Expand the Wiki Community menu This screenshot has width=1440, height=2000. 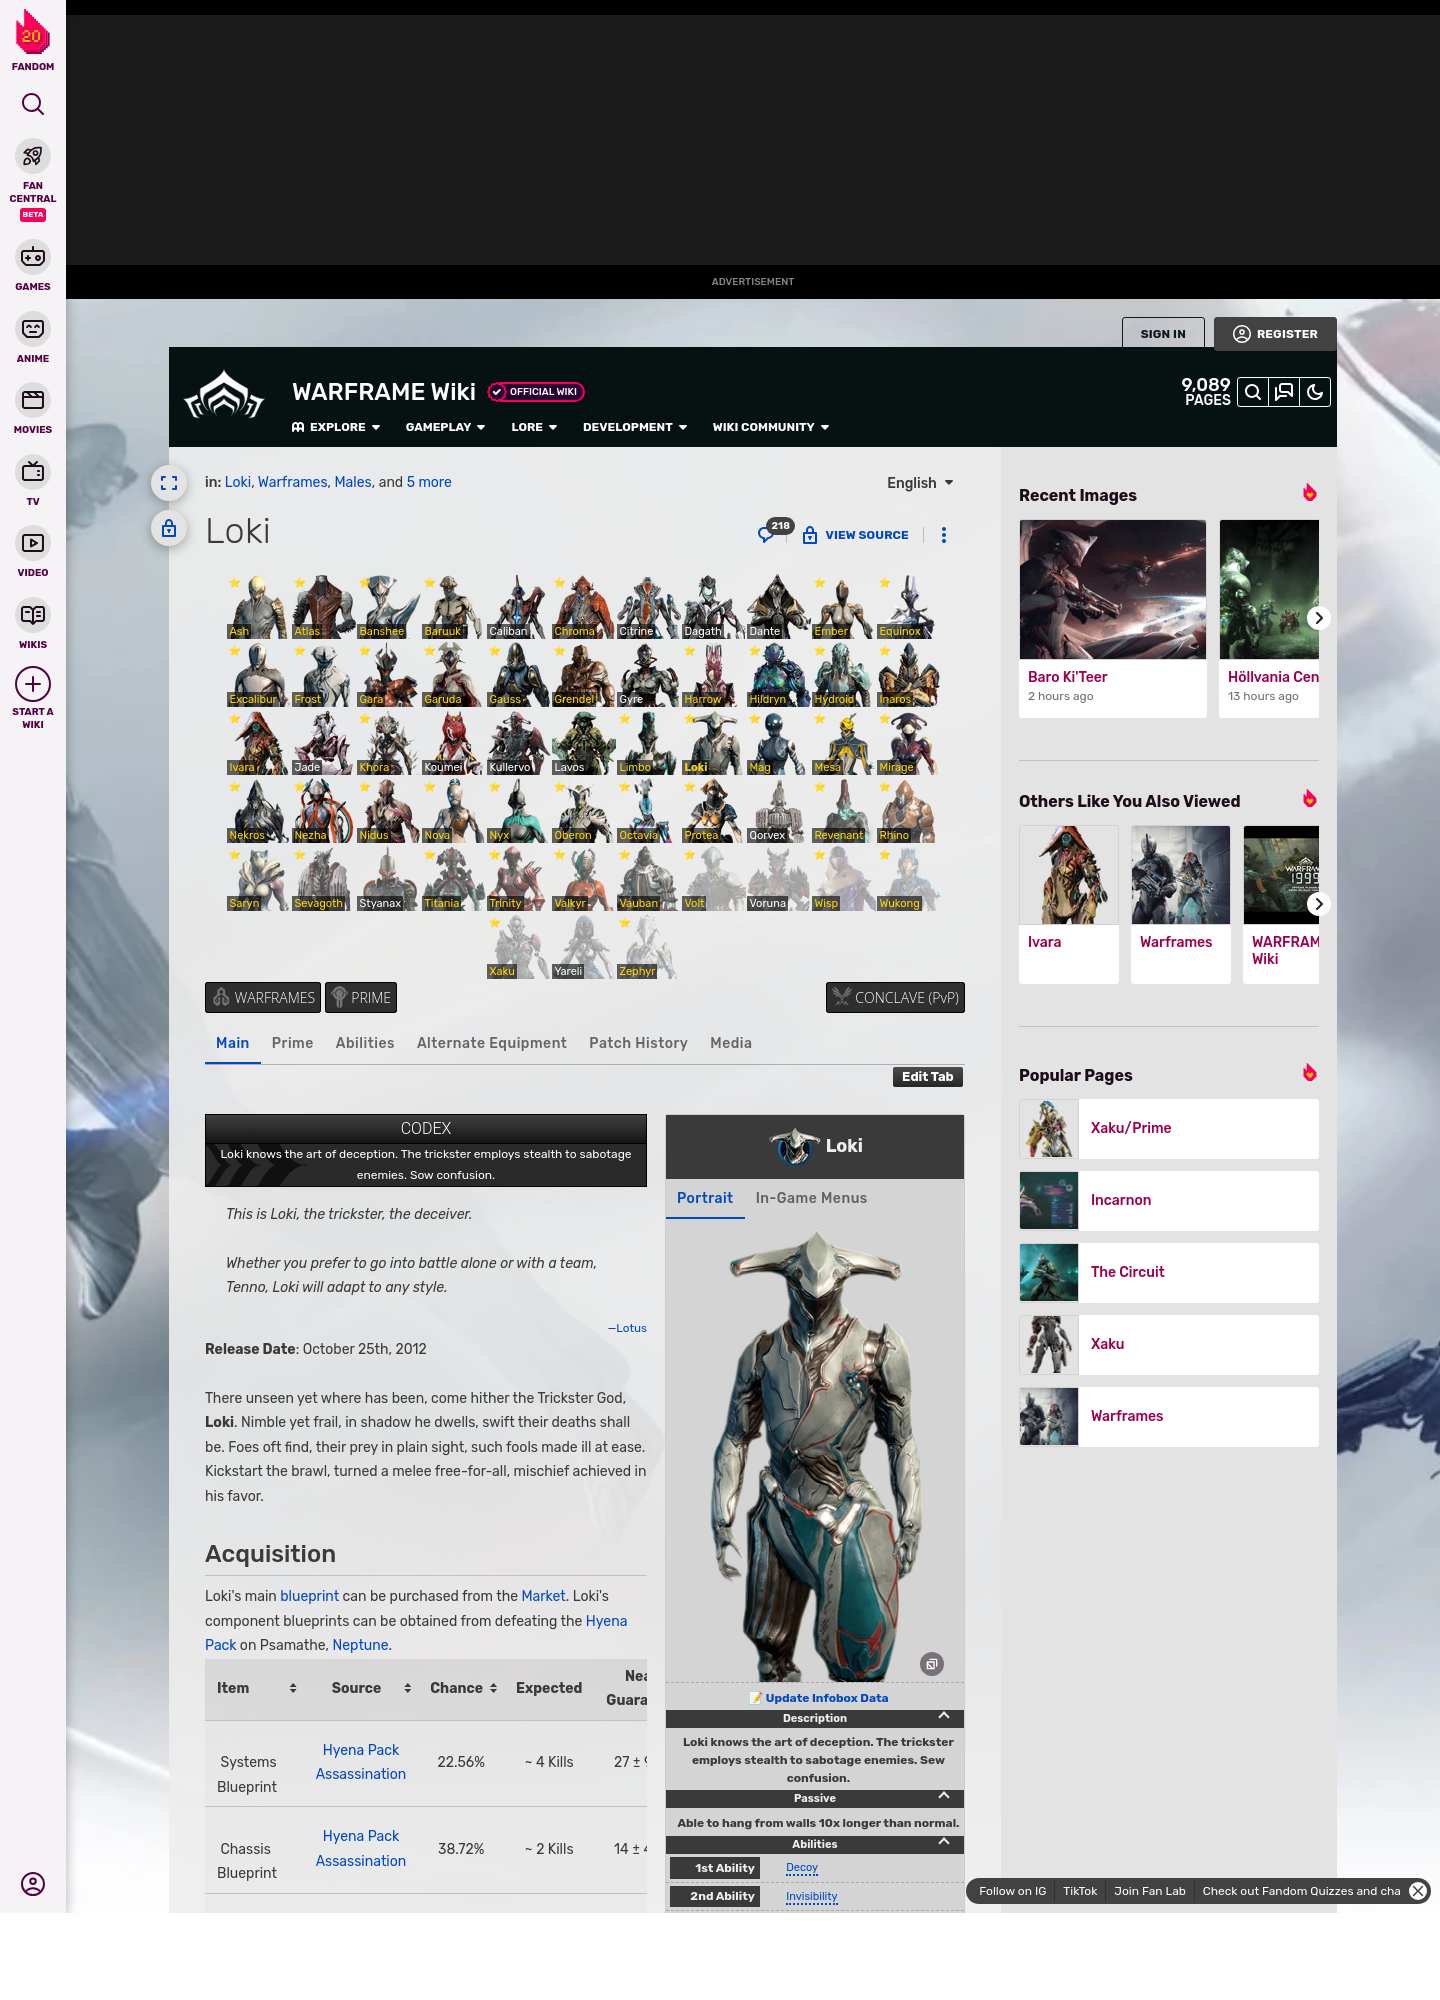(x=771, y=427)
